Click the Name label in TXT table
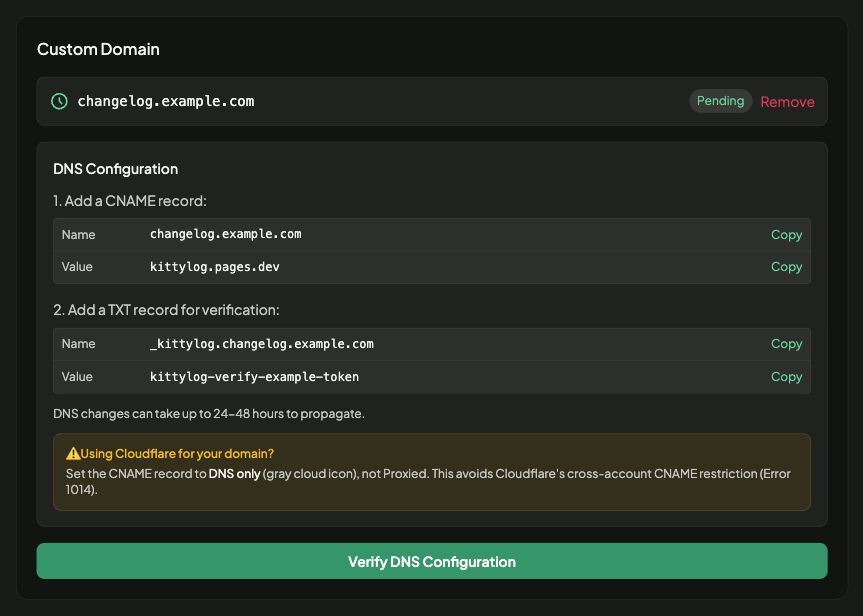The width and height of the screenshot is (863, 616). click(x=79, y=344)
